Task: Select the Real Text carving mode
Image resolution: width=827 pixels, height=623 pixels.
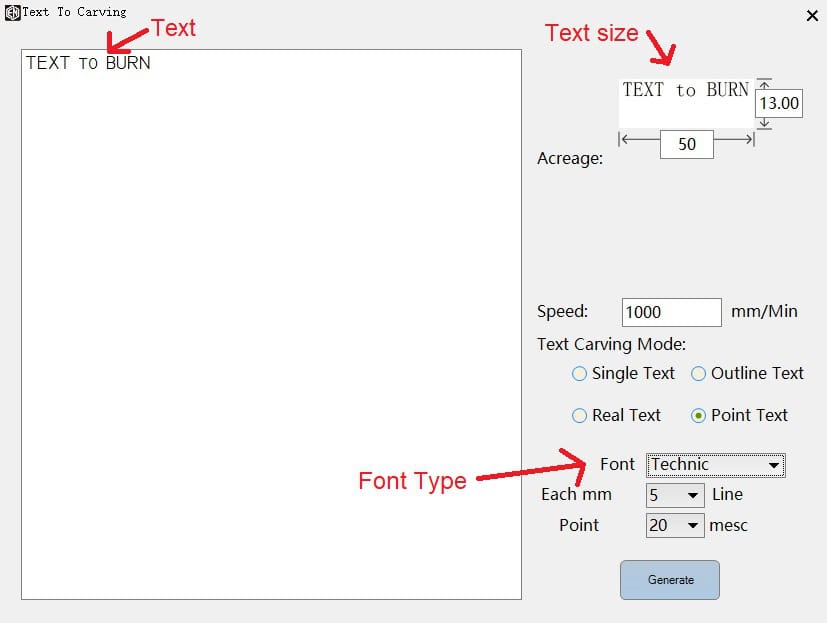Action: click(x=616, y=416)
